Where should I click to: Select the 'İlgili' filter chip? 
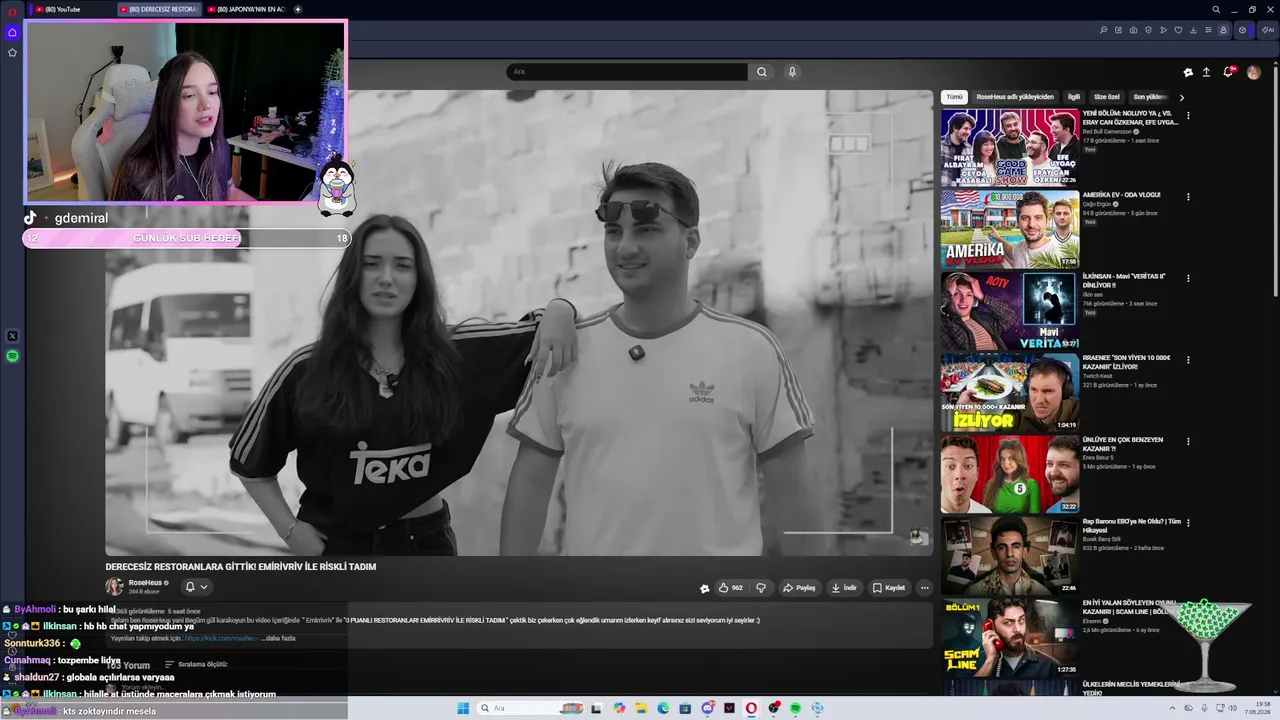pyautogui.click(x=1073, y=97)
